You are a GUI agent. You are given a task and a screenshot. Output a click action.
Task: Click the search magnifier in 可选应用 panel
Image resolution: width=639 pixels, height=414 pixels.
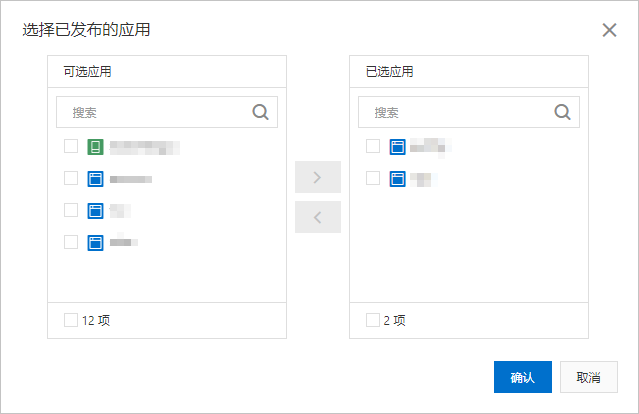coord(260,112)
